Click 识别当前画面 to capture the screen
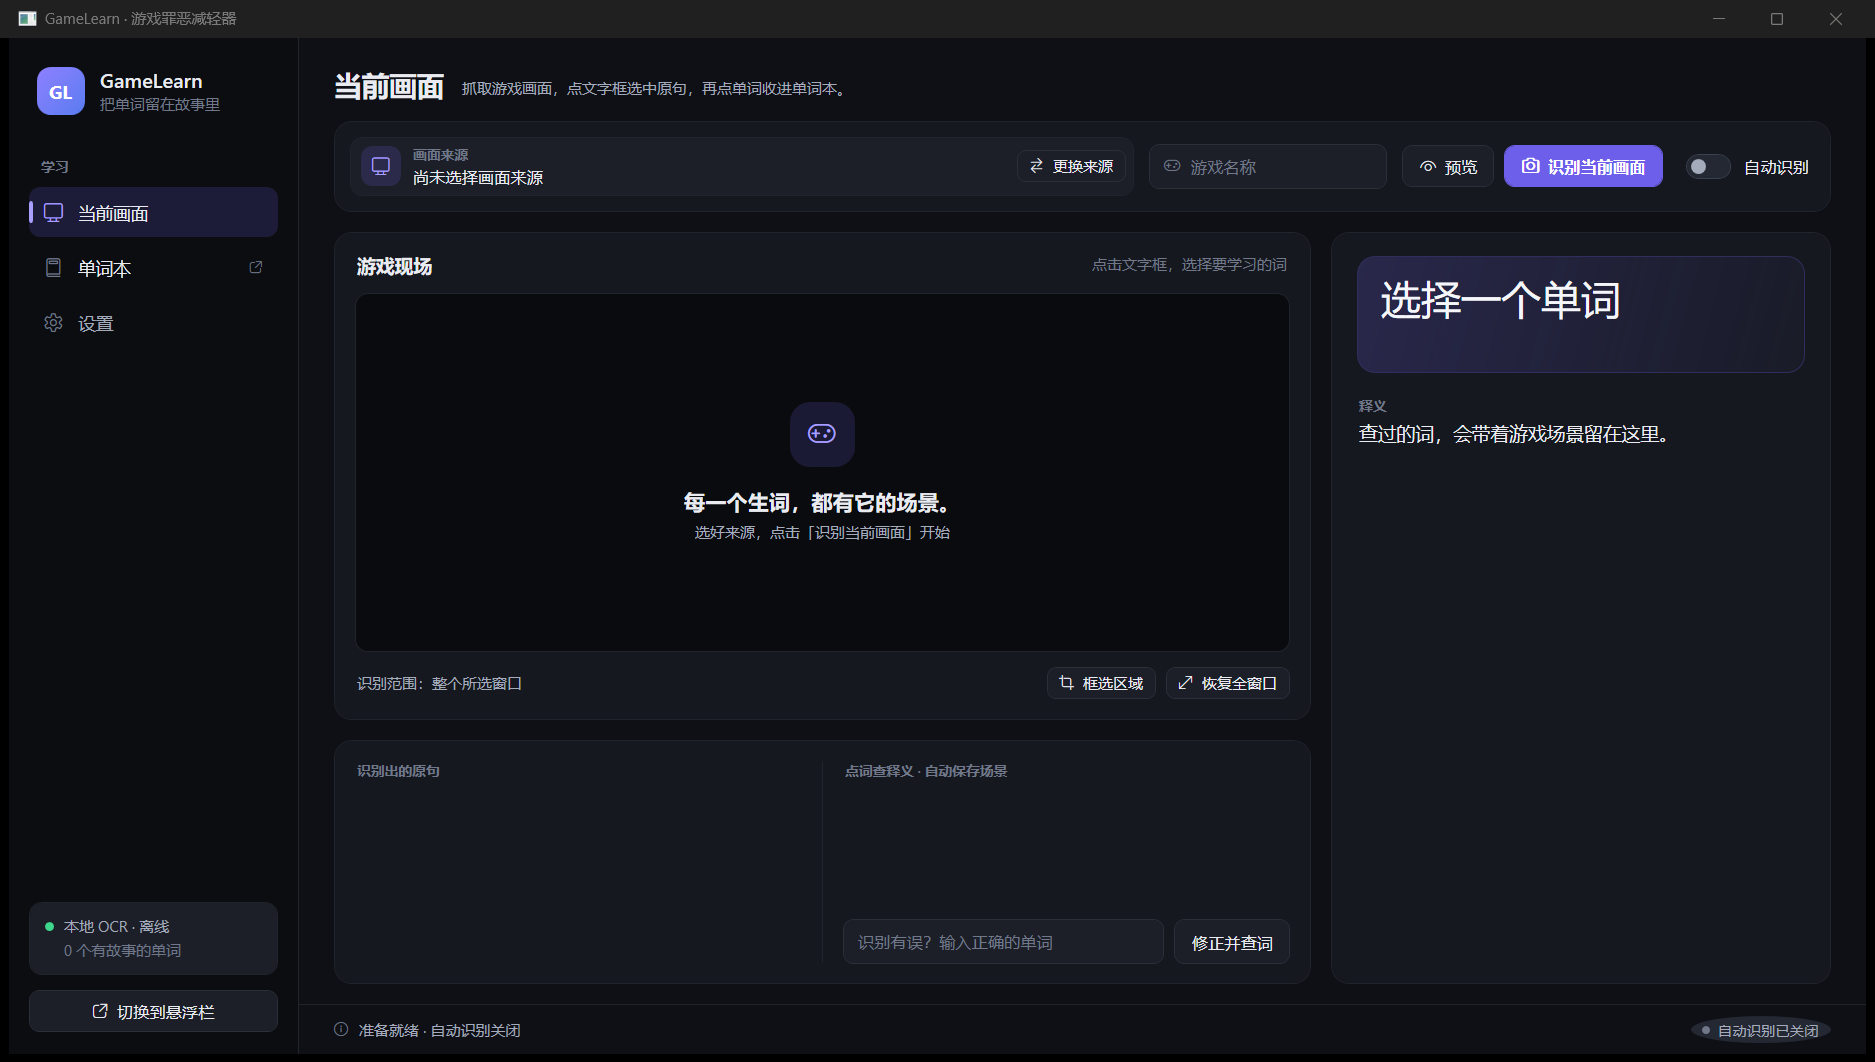 tap(1583, 167)
